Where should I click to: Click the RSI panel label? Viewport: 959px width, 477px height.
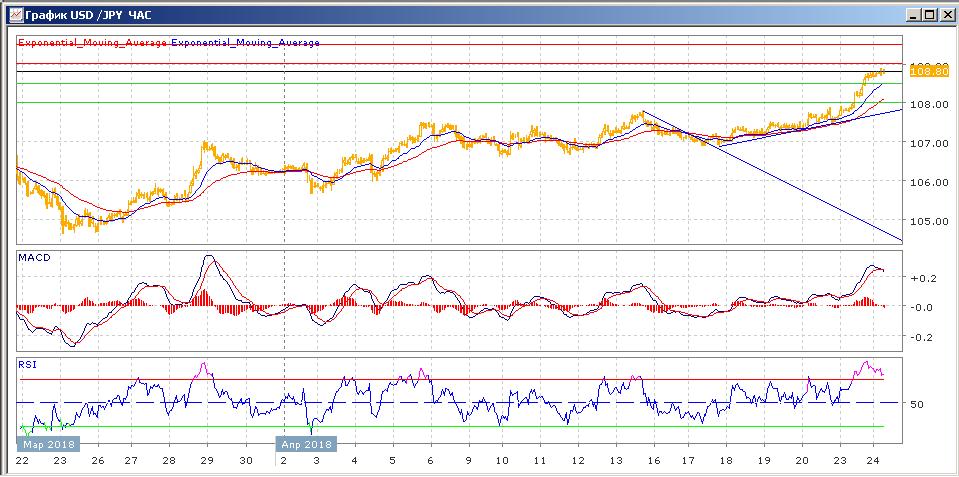[x=27, y=365]
